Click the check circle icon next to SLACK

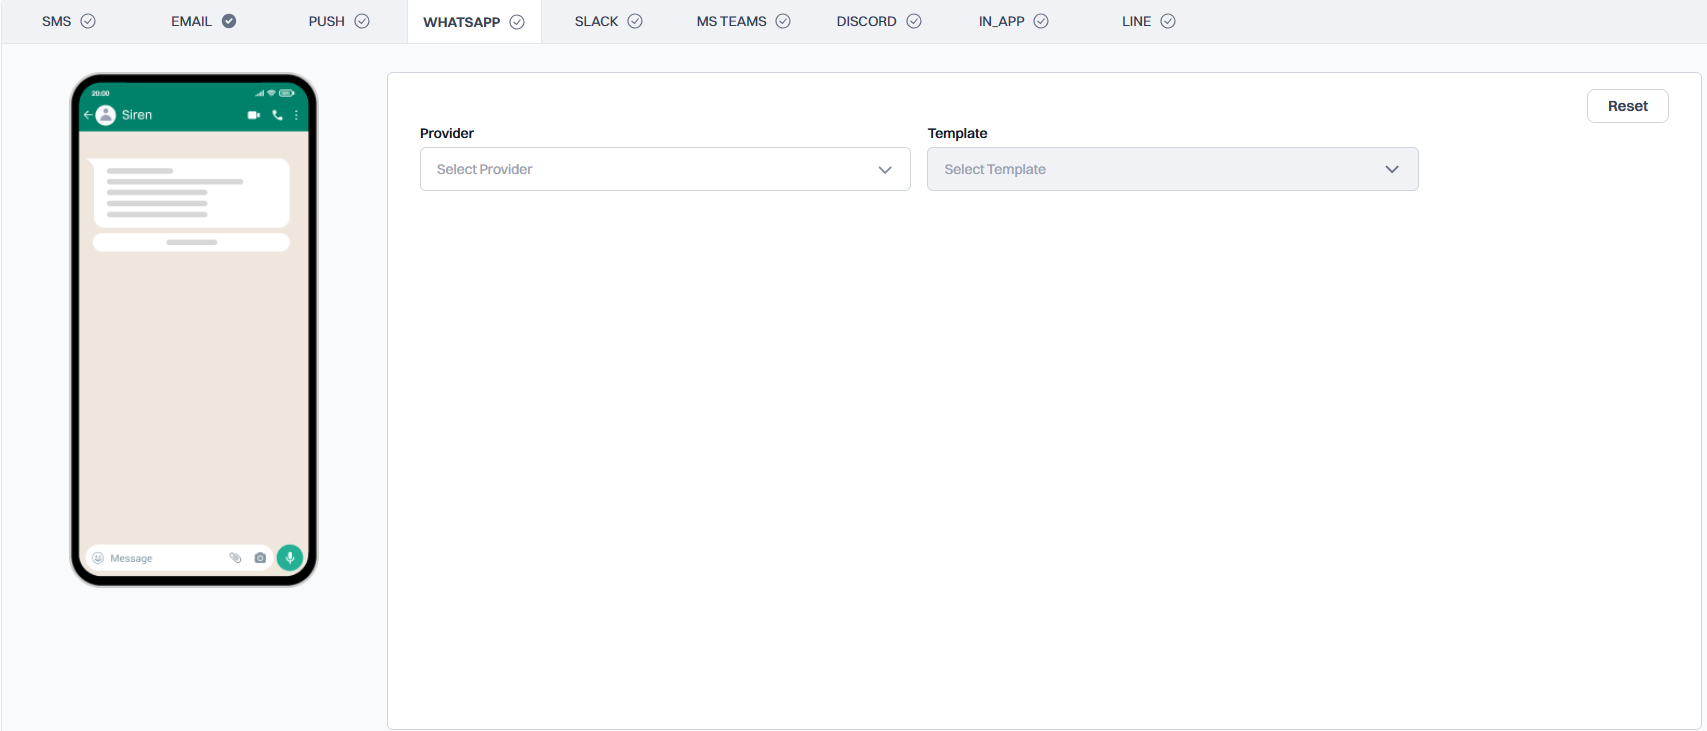(635, 21)
